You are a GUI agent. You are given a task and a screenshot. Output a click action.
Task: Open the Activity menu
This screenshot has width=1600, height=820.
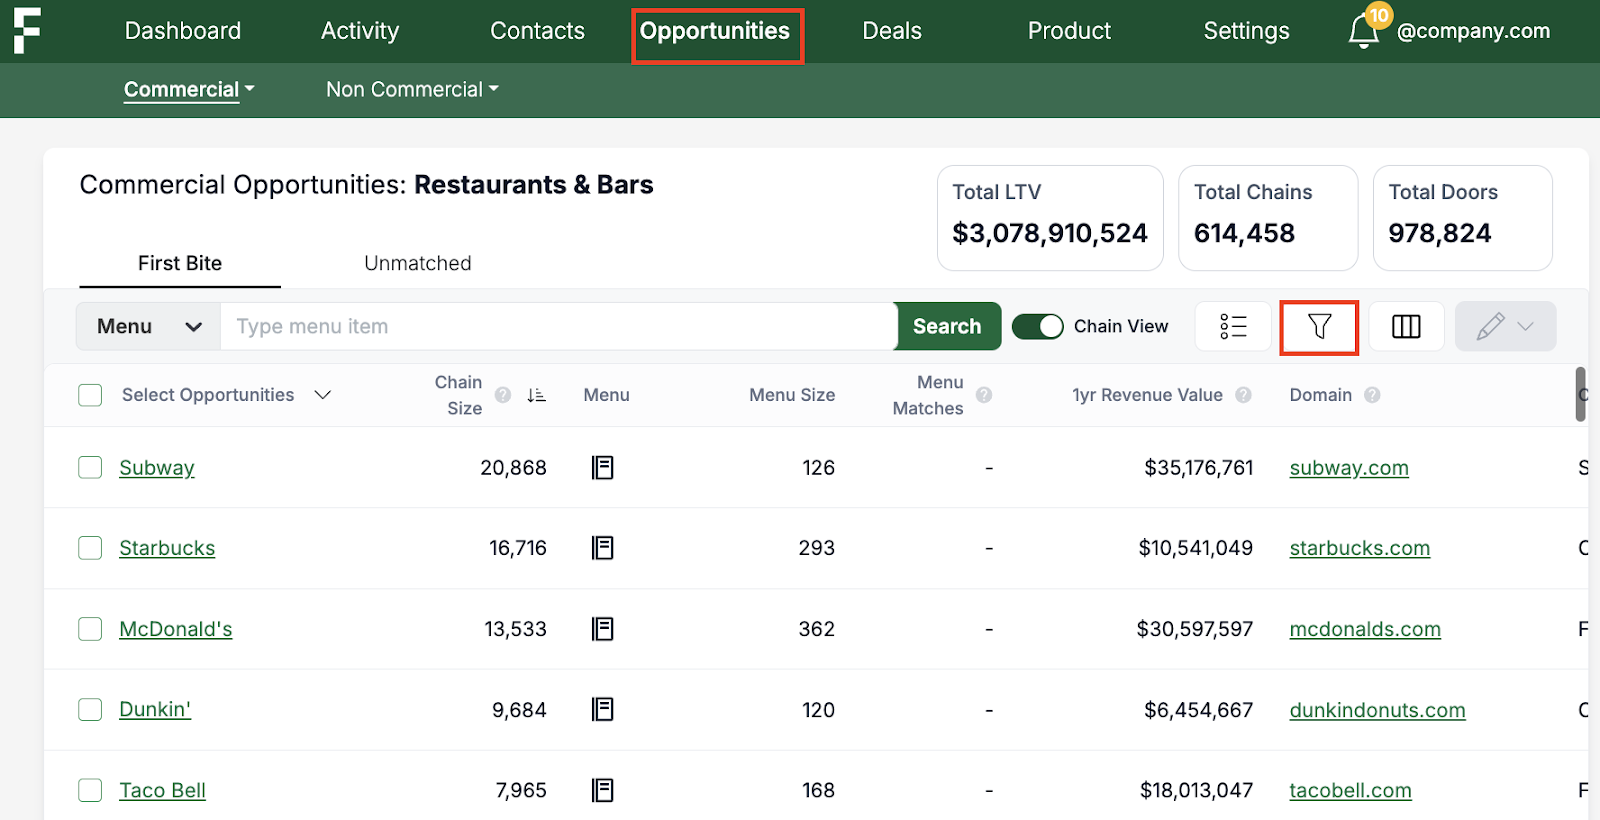360,31
